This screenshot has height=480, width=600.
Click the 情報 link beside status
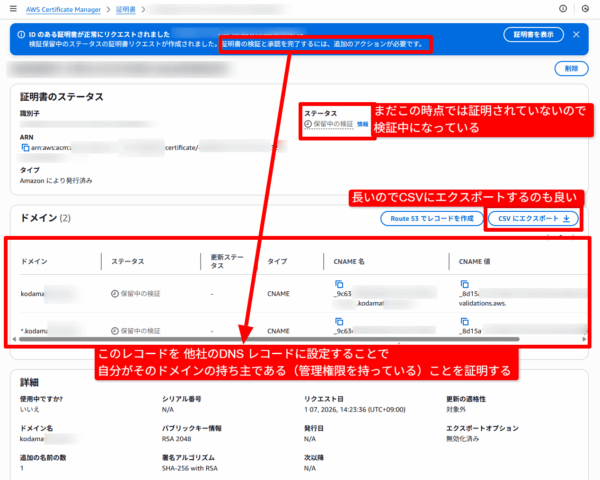point(363,124)
